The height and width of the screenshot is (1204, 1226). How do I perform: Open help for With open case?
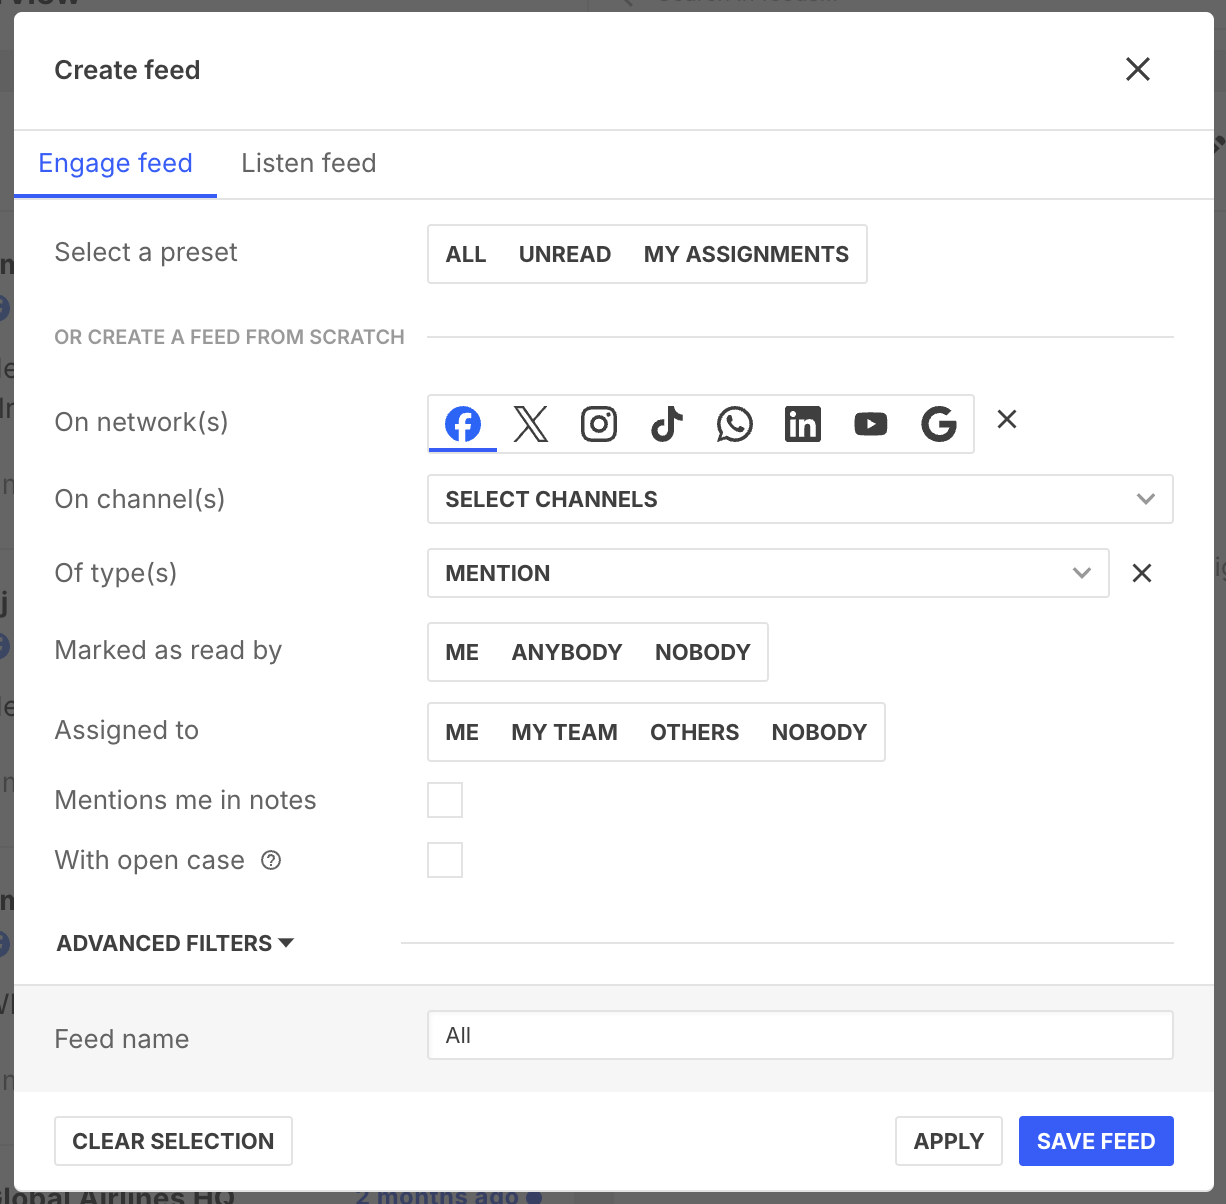coord(271,860)
